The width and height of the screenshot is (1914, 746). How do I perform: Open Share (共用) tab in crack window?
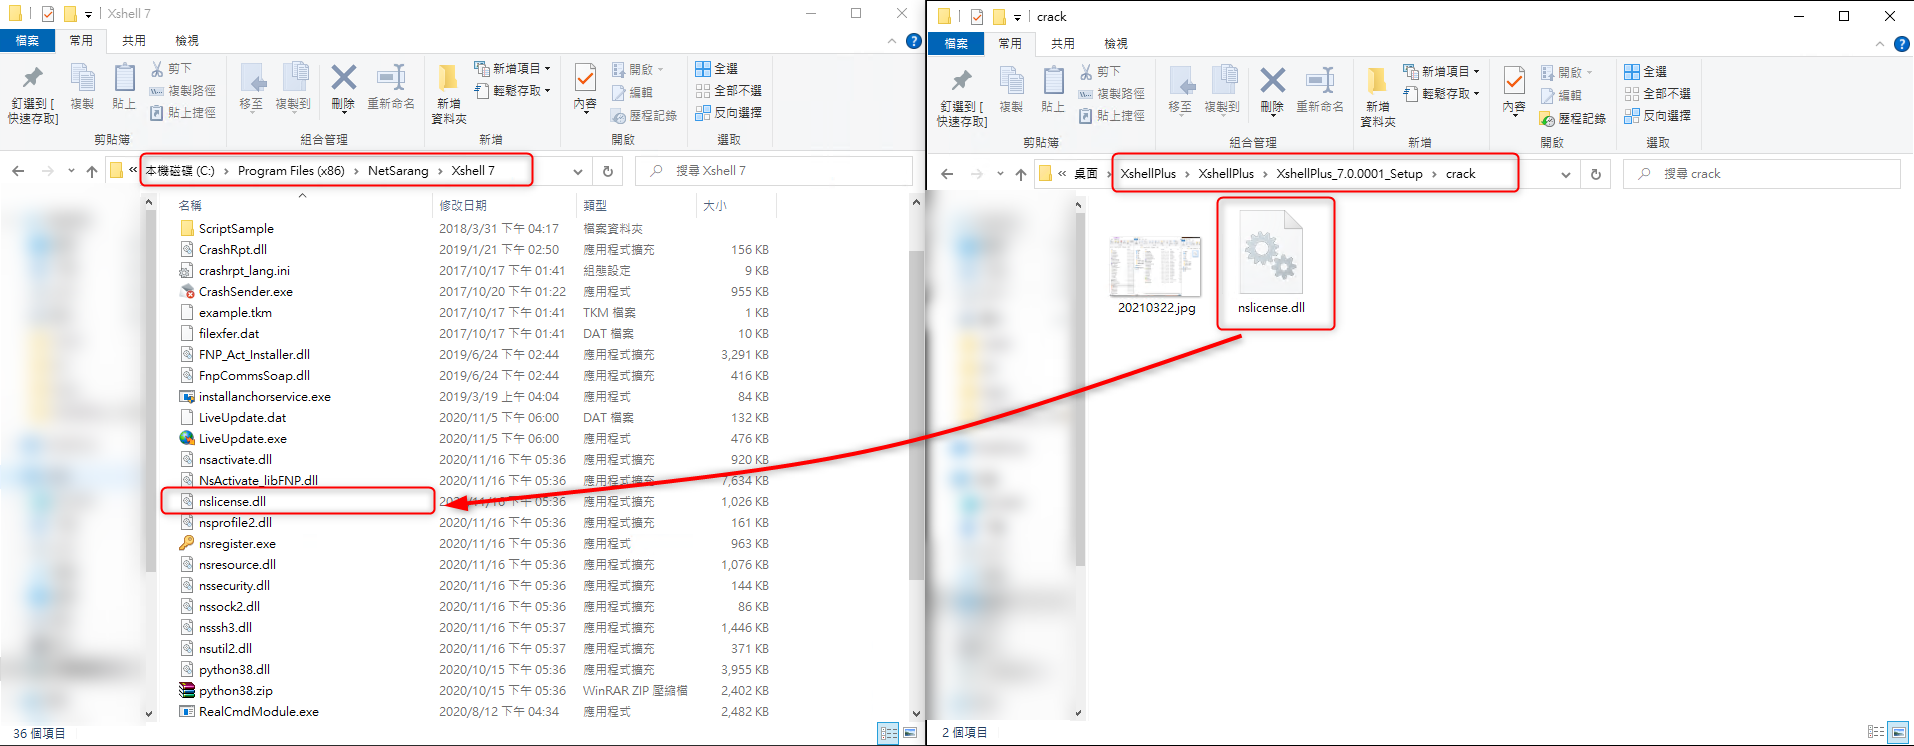point(1063,44)
